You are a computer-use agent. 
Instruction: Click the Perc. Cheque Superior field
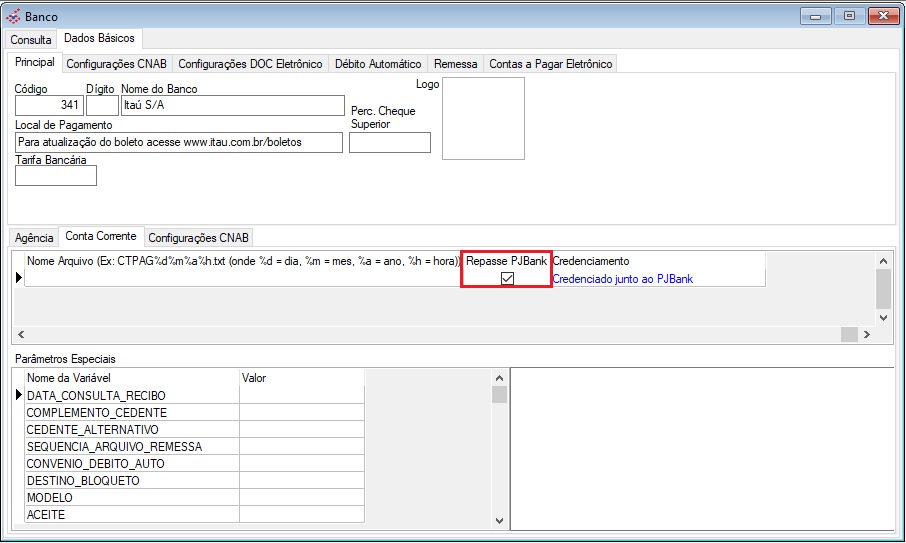(x=390, y=143)
